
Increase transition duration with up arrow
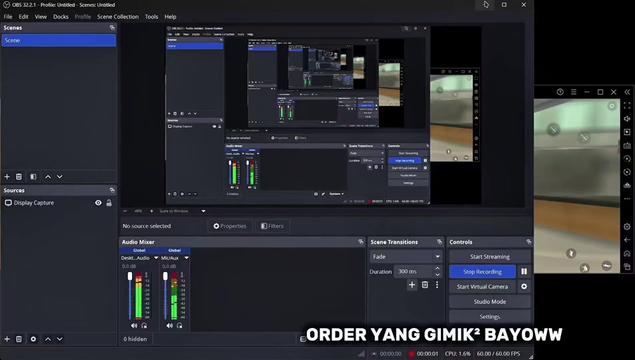(x=437, y=268)
